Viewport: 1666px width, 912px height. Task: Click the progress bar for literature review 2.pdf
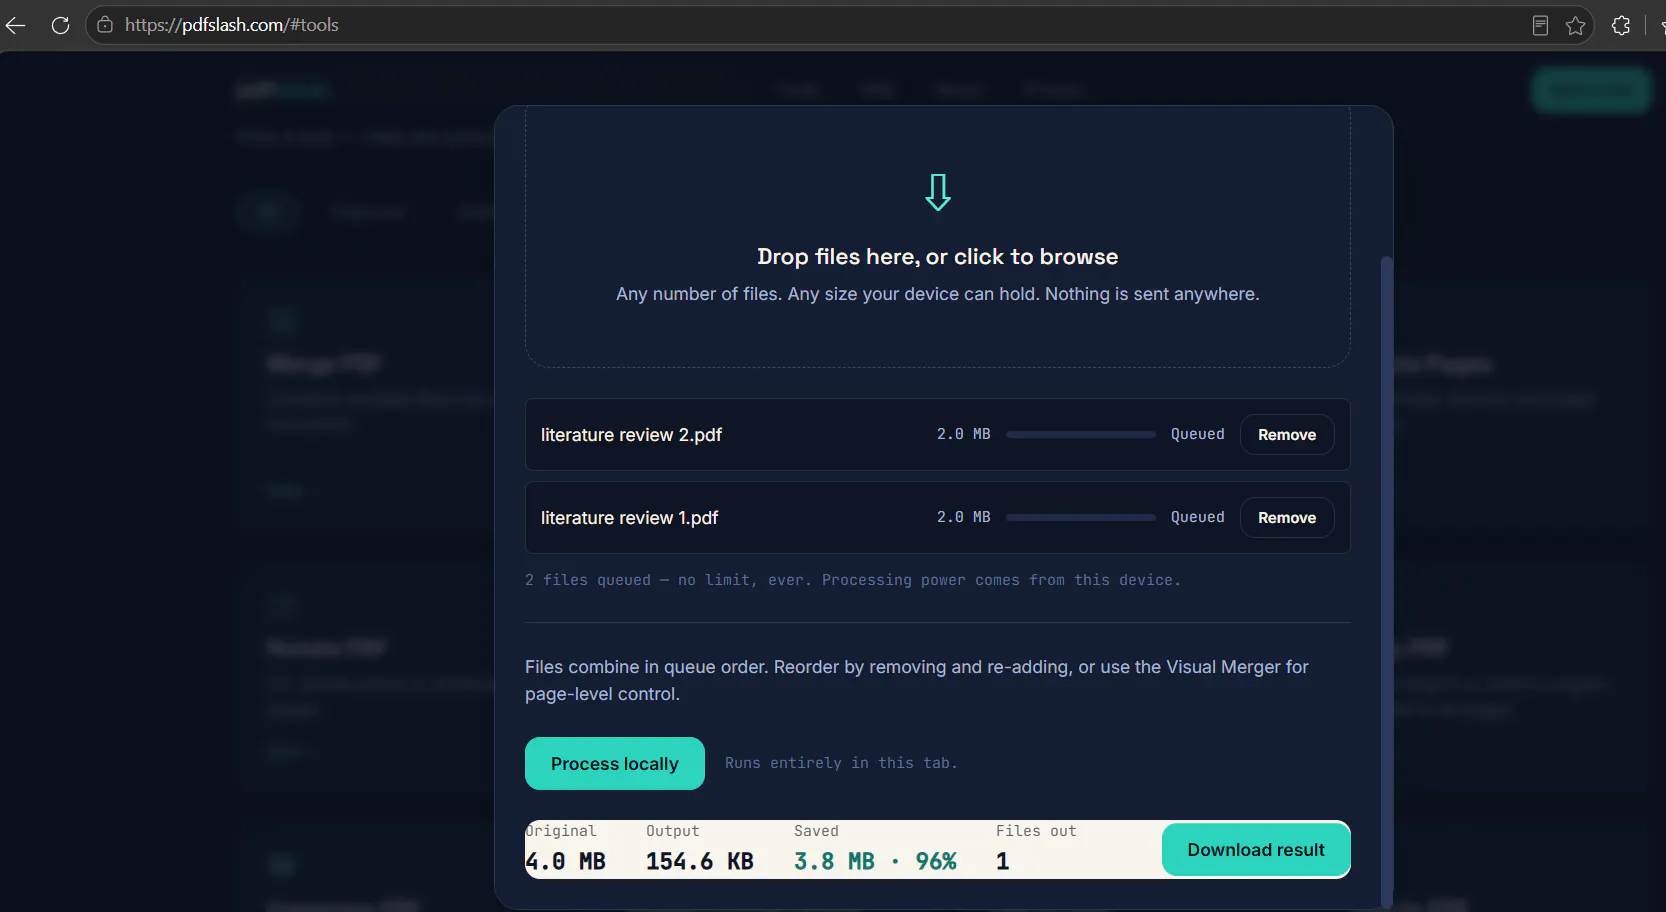(1081, 435)
